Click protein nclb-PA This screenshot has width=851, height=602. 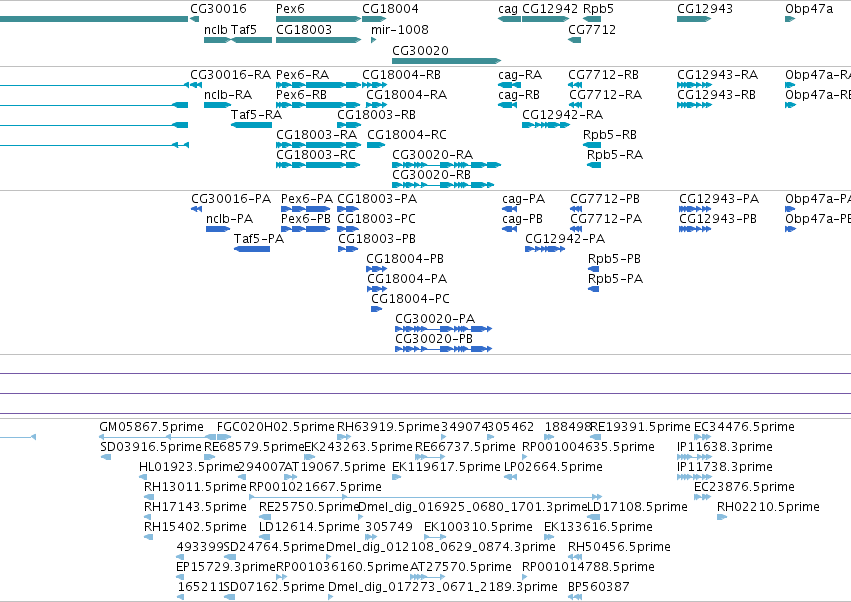pyautogui.click(x=230, y=219)
